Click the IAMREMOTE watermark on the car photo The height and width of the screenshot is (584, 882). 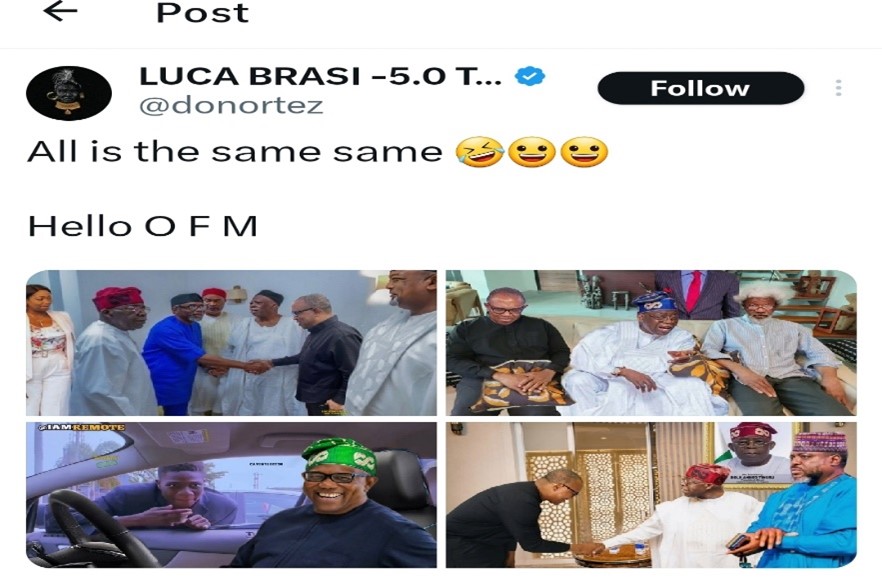[82, 428]
